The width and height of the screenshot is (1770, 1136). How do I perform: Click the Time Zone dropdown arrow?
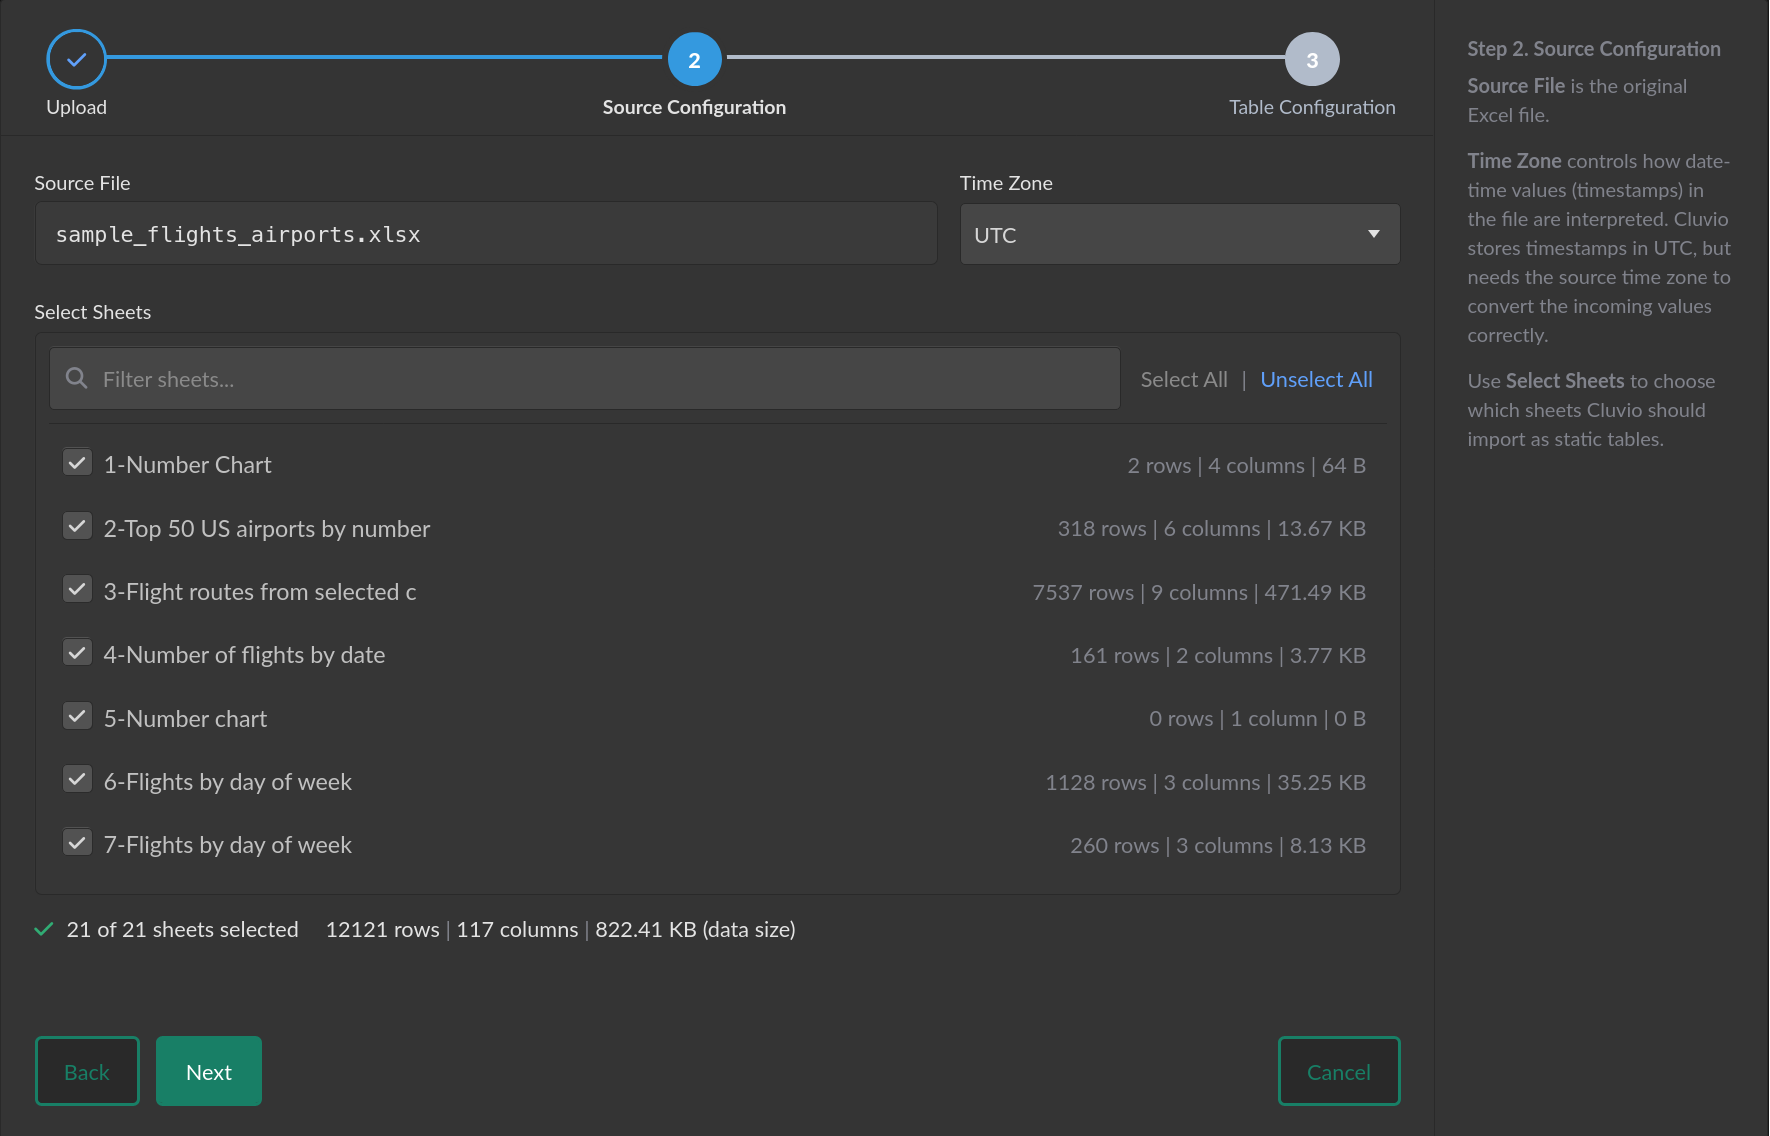(x=1373, y=235)
